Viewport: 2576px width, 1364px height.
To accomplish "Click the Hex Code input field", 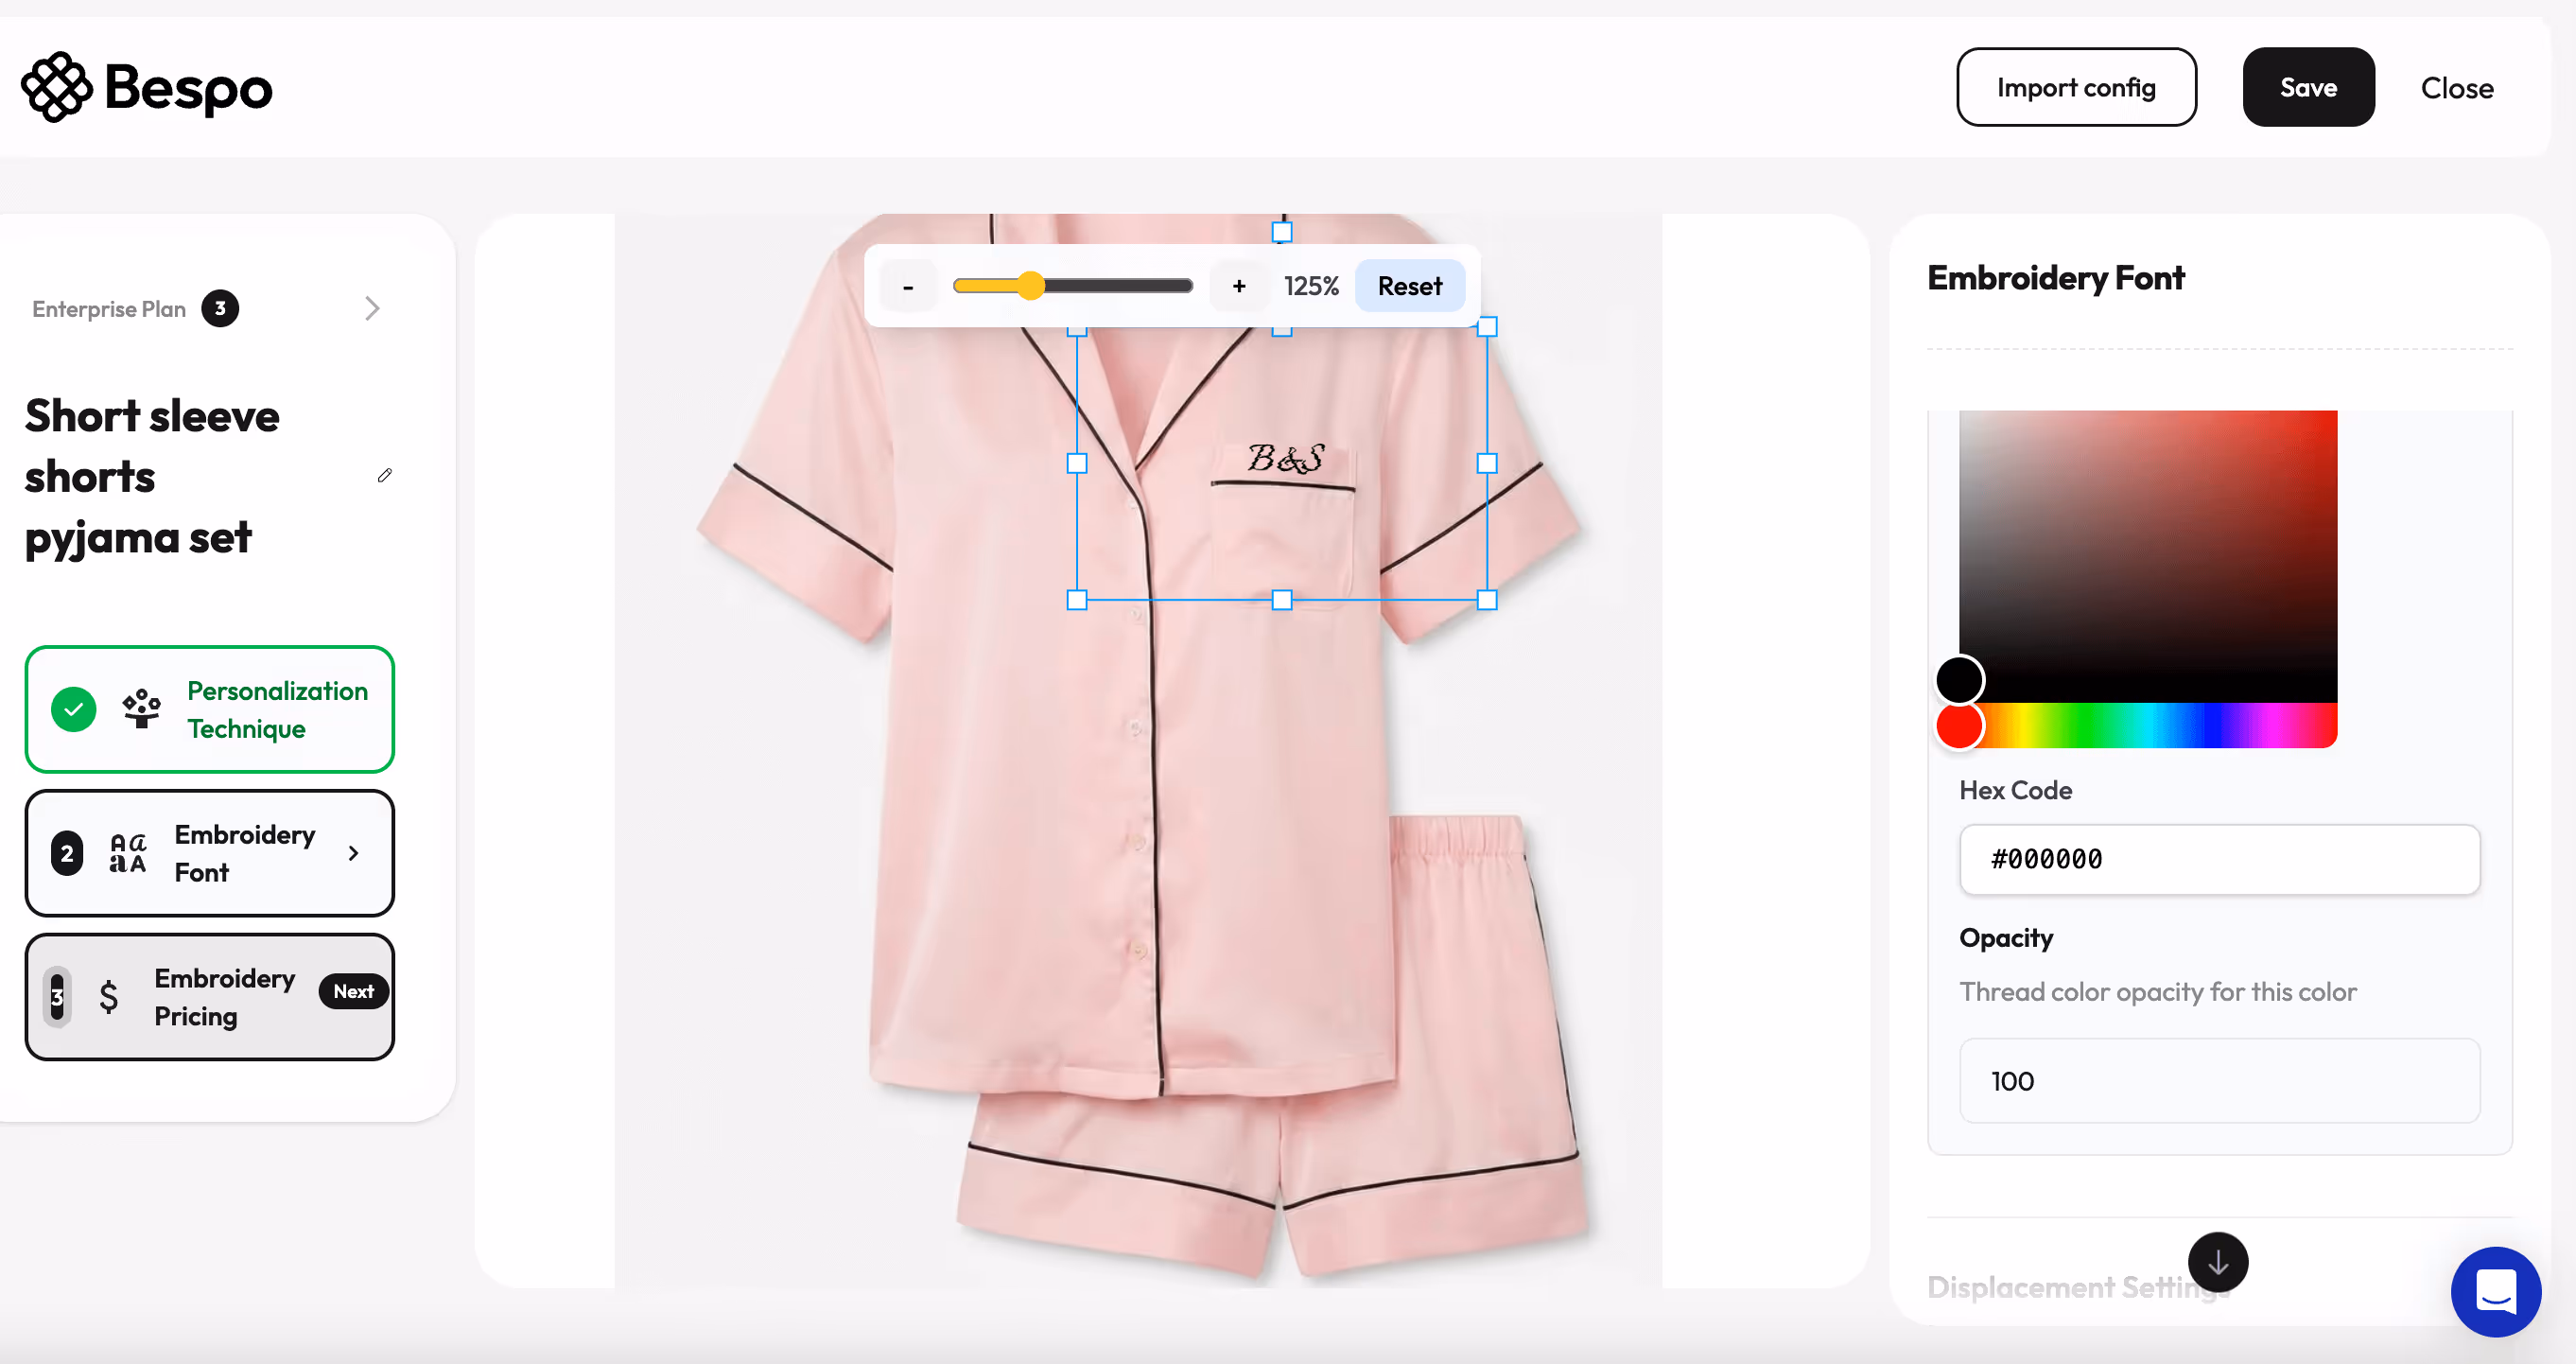I will click(2219, 859).
